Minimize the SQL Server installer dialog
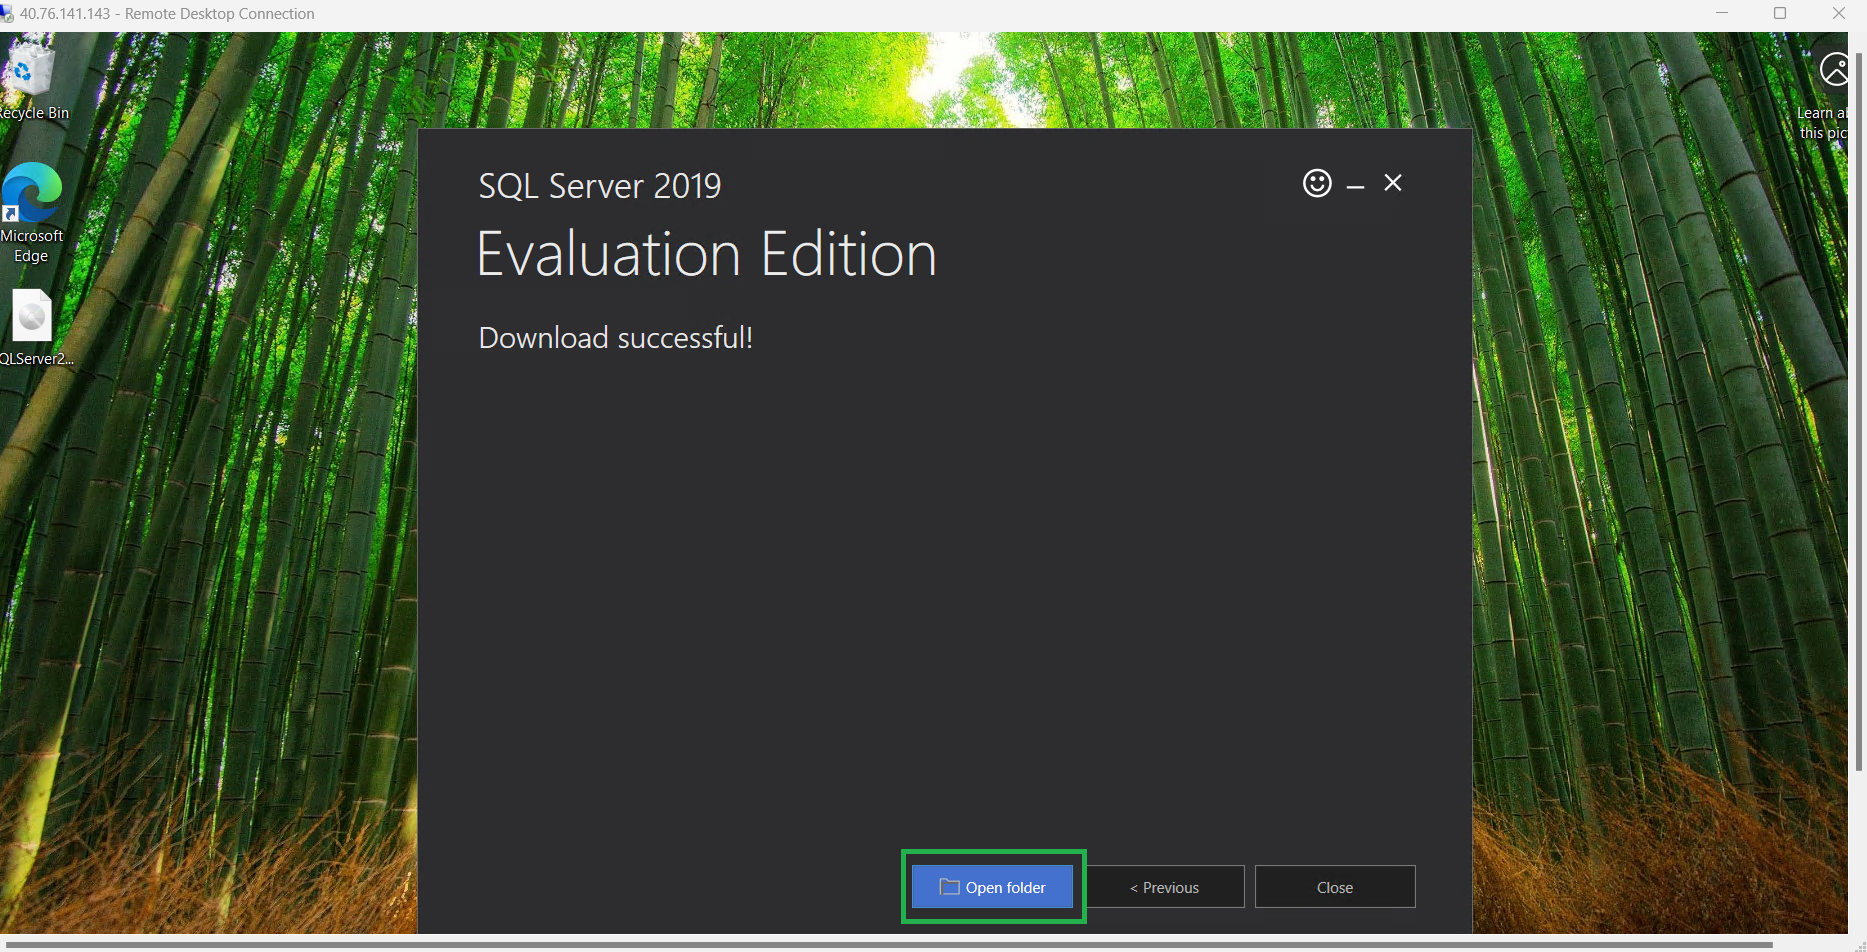 [x=1355, y=185]
